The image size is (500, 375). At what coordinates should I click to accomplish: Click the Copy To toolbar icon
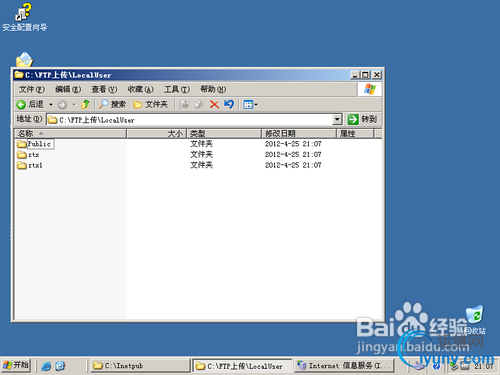point(199,105)
